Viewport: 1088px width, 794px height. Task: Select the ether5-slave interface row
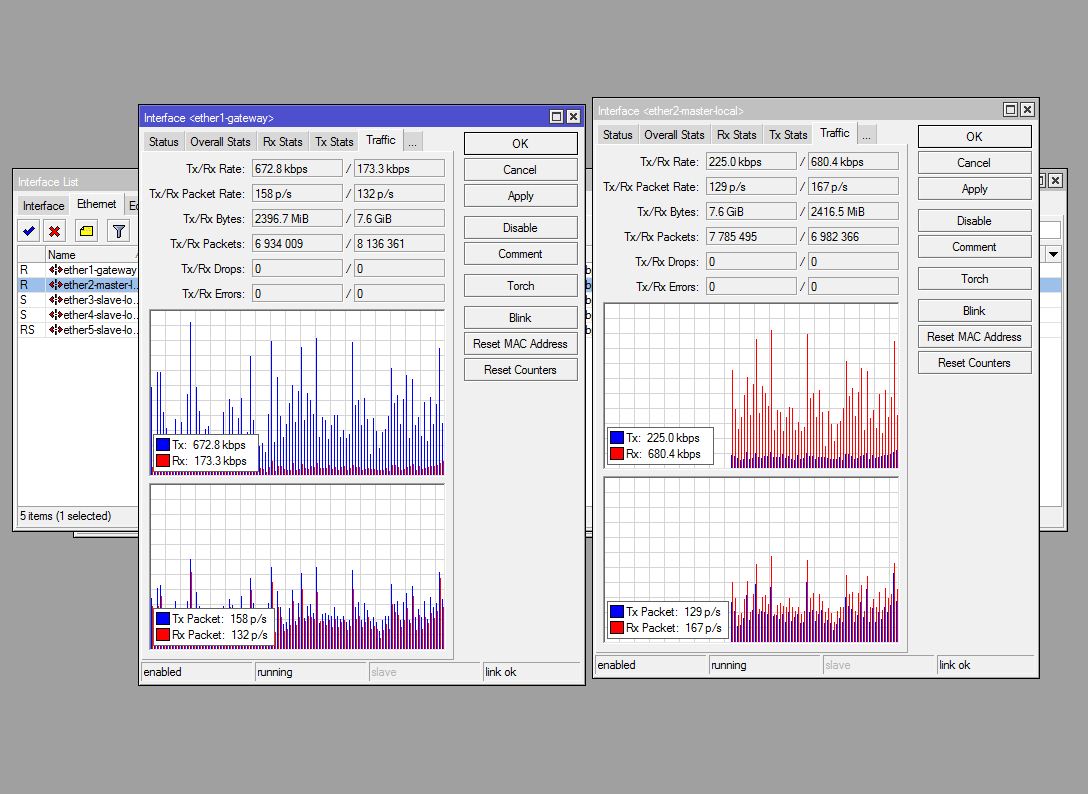[78, 330]
